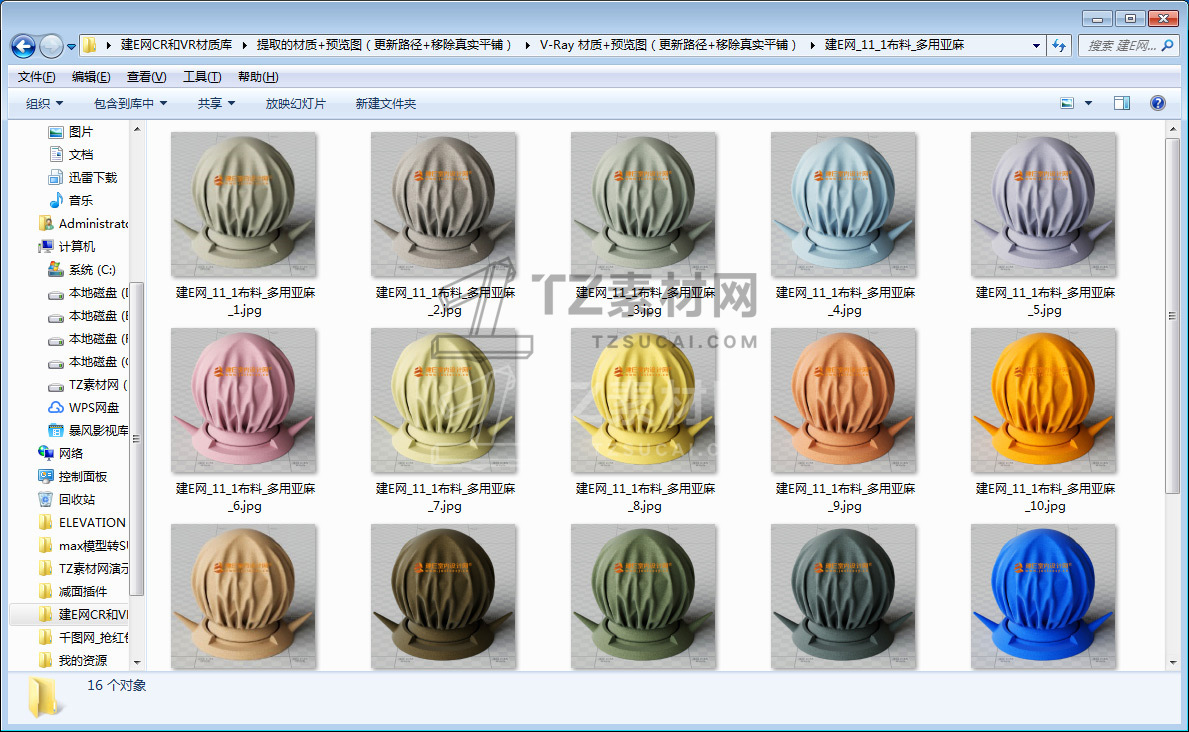Open the 包含到库中 dropdown
Image resolution: width=1189 pixels, height=732 pixels.
pyautogui.click(x=130, y=103)
